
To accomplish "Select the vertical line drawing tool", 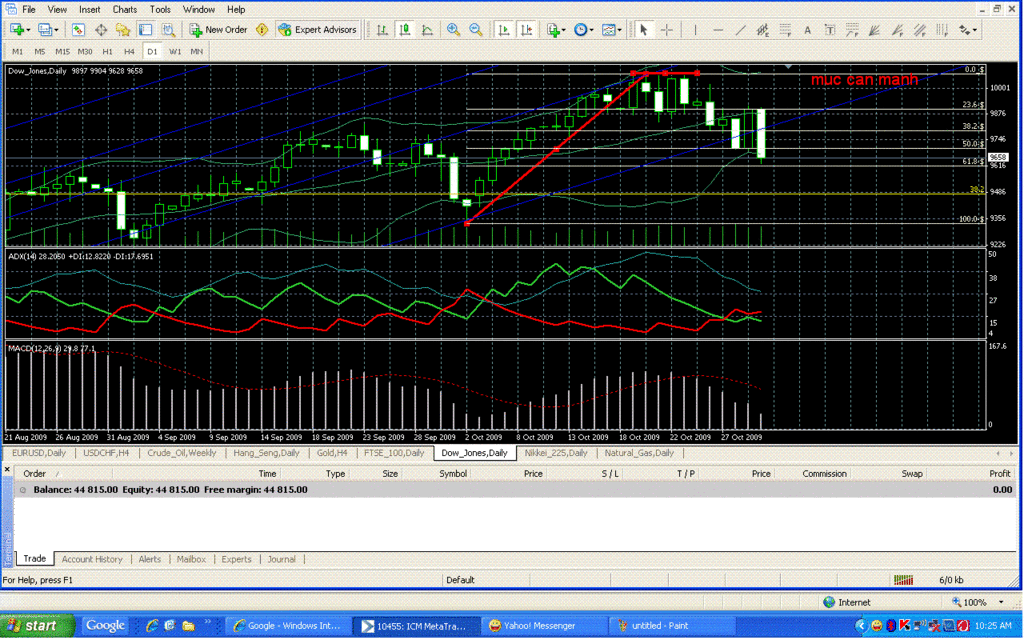I will [696, 30].
